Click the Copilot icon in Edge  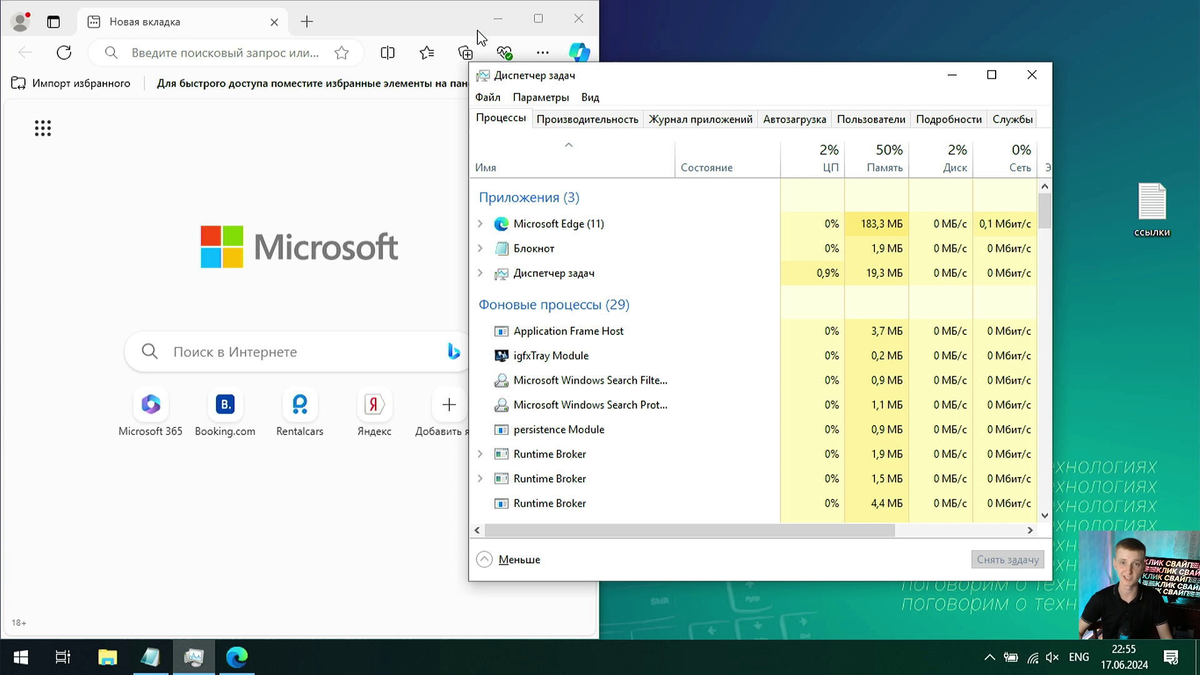[580, 52]
